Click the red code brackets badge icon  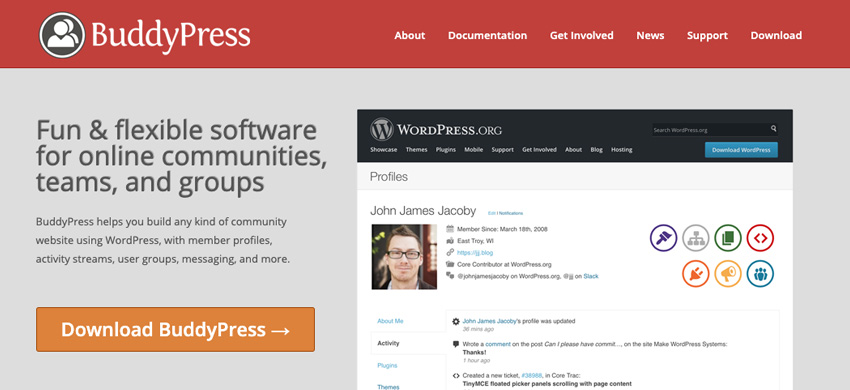point(760,238)
